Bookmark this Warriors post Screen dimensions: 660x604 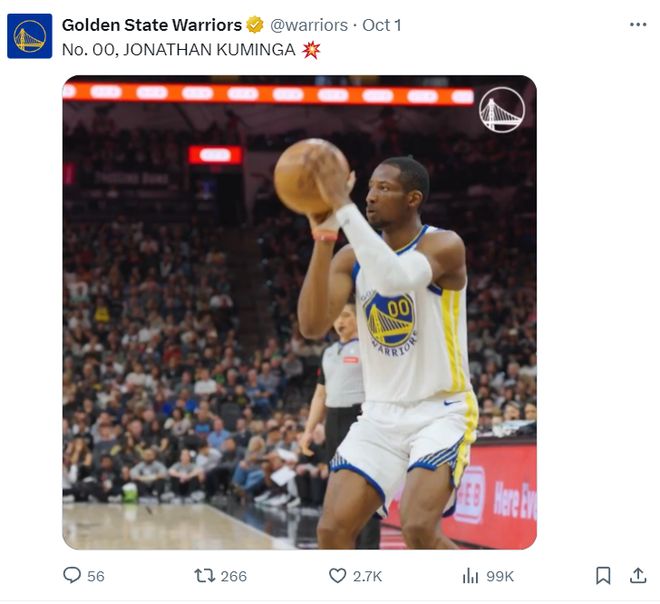(x=603, y=576)
